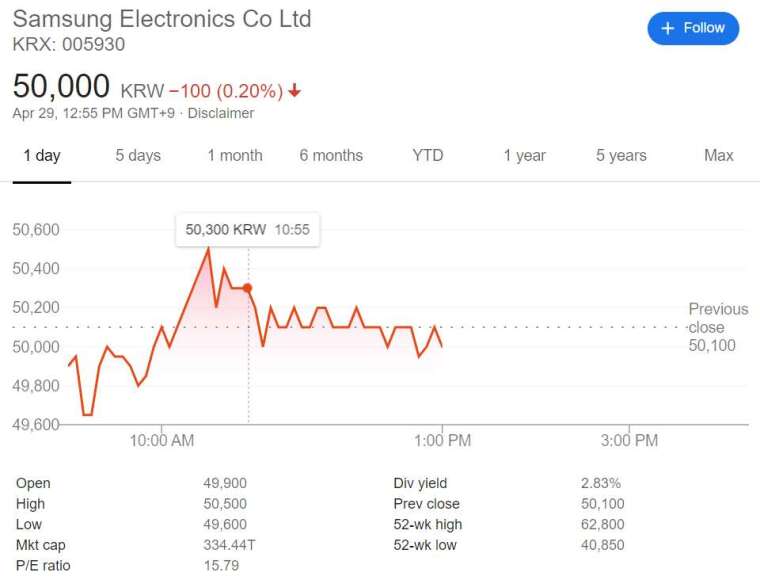Viewport: 760px width, 580px height.
Task: Select the Max time range
Action: [x=719, y=156]
